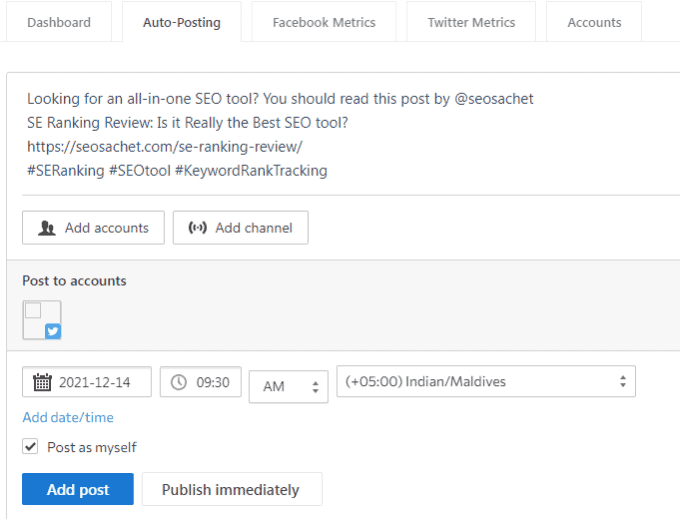
Task: Click the people icon on Add accounts
Action: [x=47, y=228]
